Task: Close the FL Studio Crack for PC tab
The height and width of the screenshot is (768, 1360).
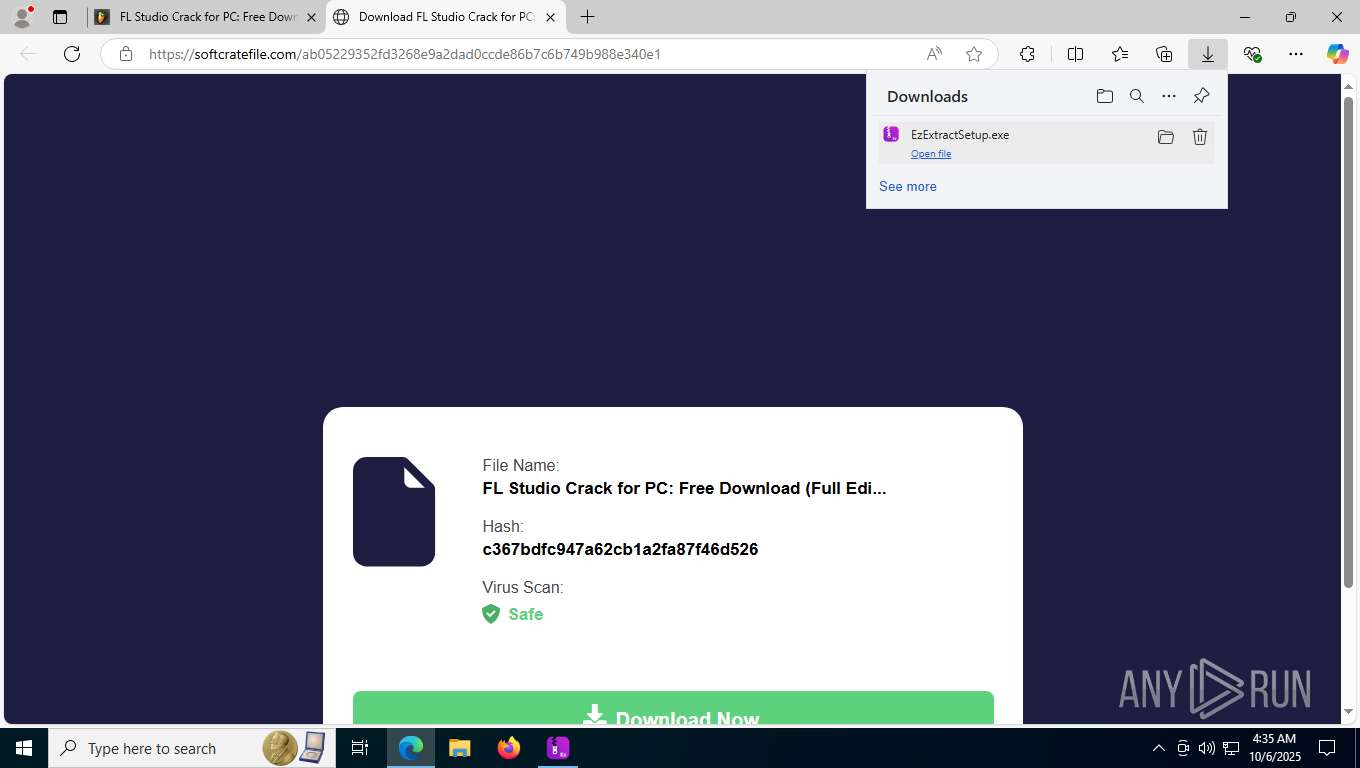Action: 311,17
